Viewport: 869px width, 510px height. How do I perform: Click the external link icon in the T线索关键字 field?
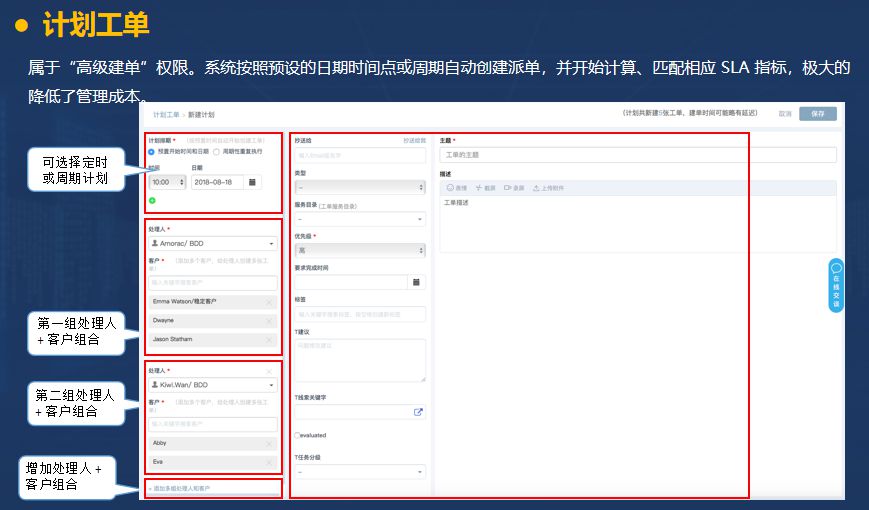tap(418, 412)
